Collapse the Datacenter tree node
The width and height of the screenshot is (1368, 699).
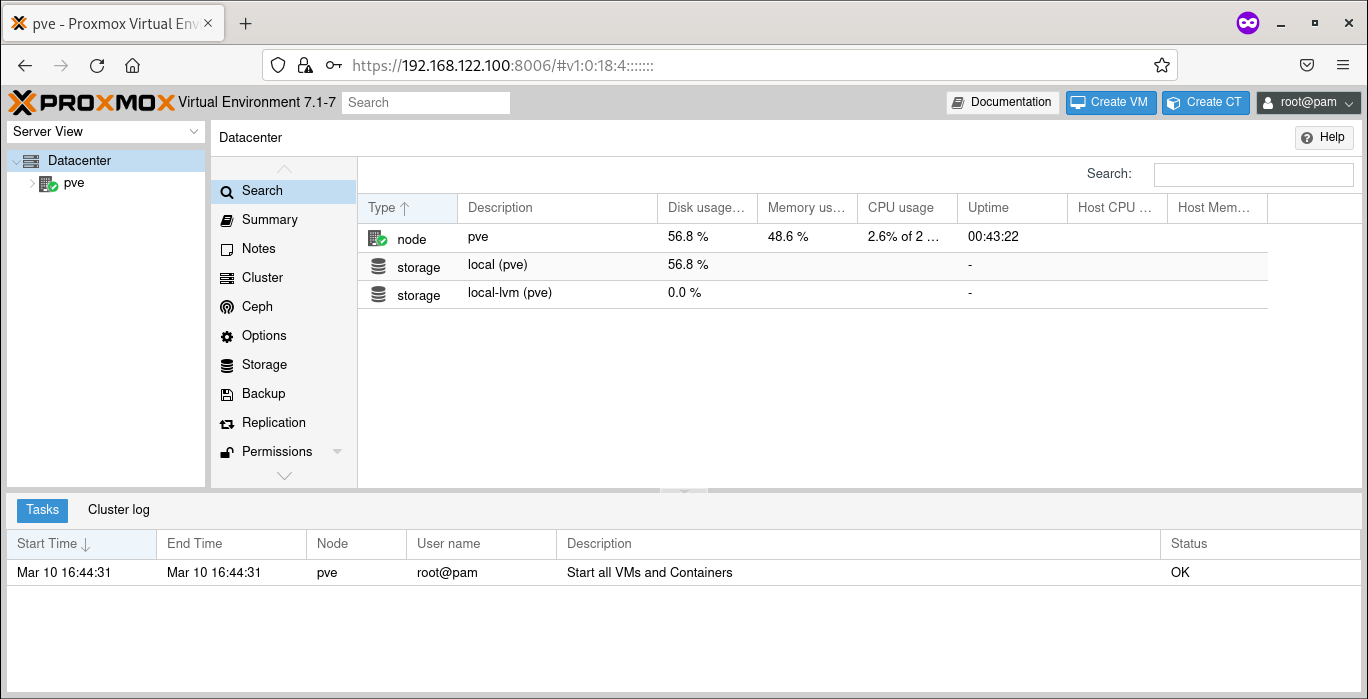[15, 161]
